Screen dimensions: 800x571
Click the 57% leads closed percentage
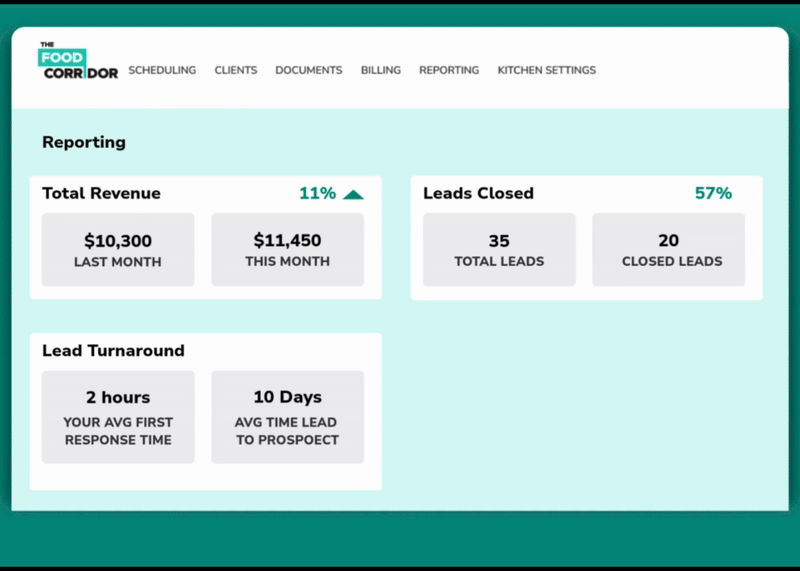pyautogui.click(x=713, y=194)
